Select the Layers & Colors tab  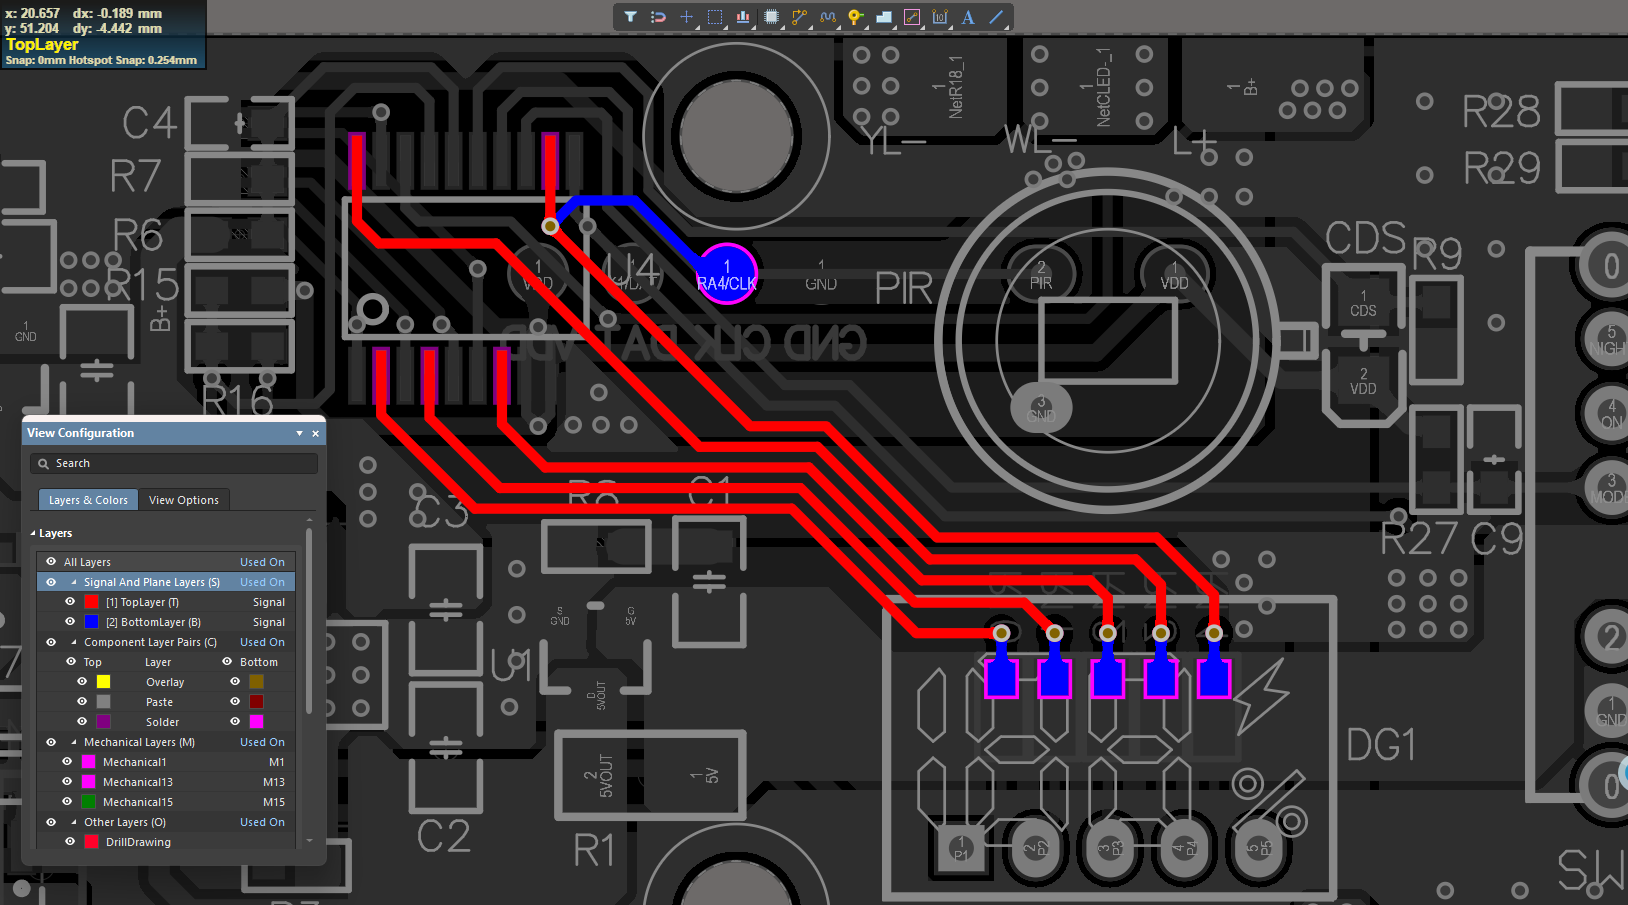coord(88,500)
